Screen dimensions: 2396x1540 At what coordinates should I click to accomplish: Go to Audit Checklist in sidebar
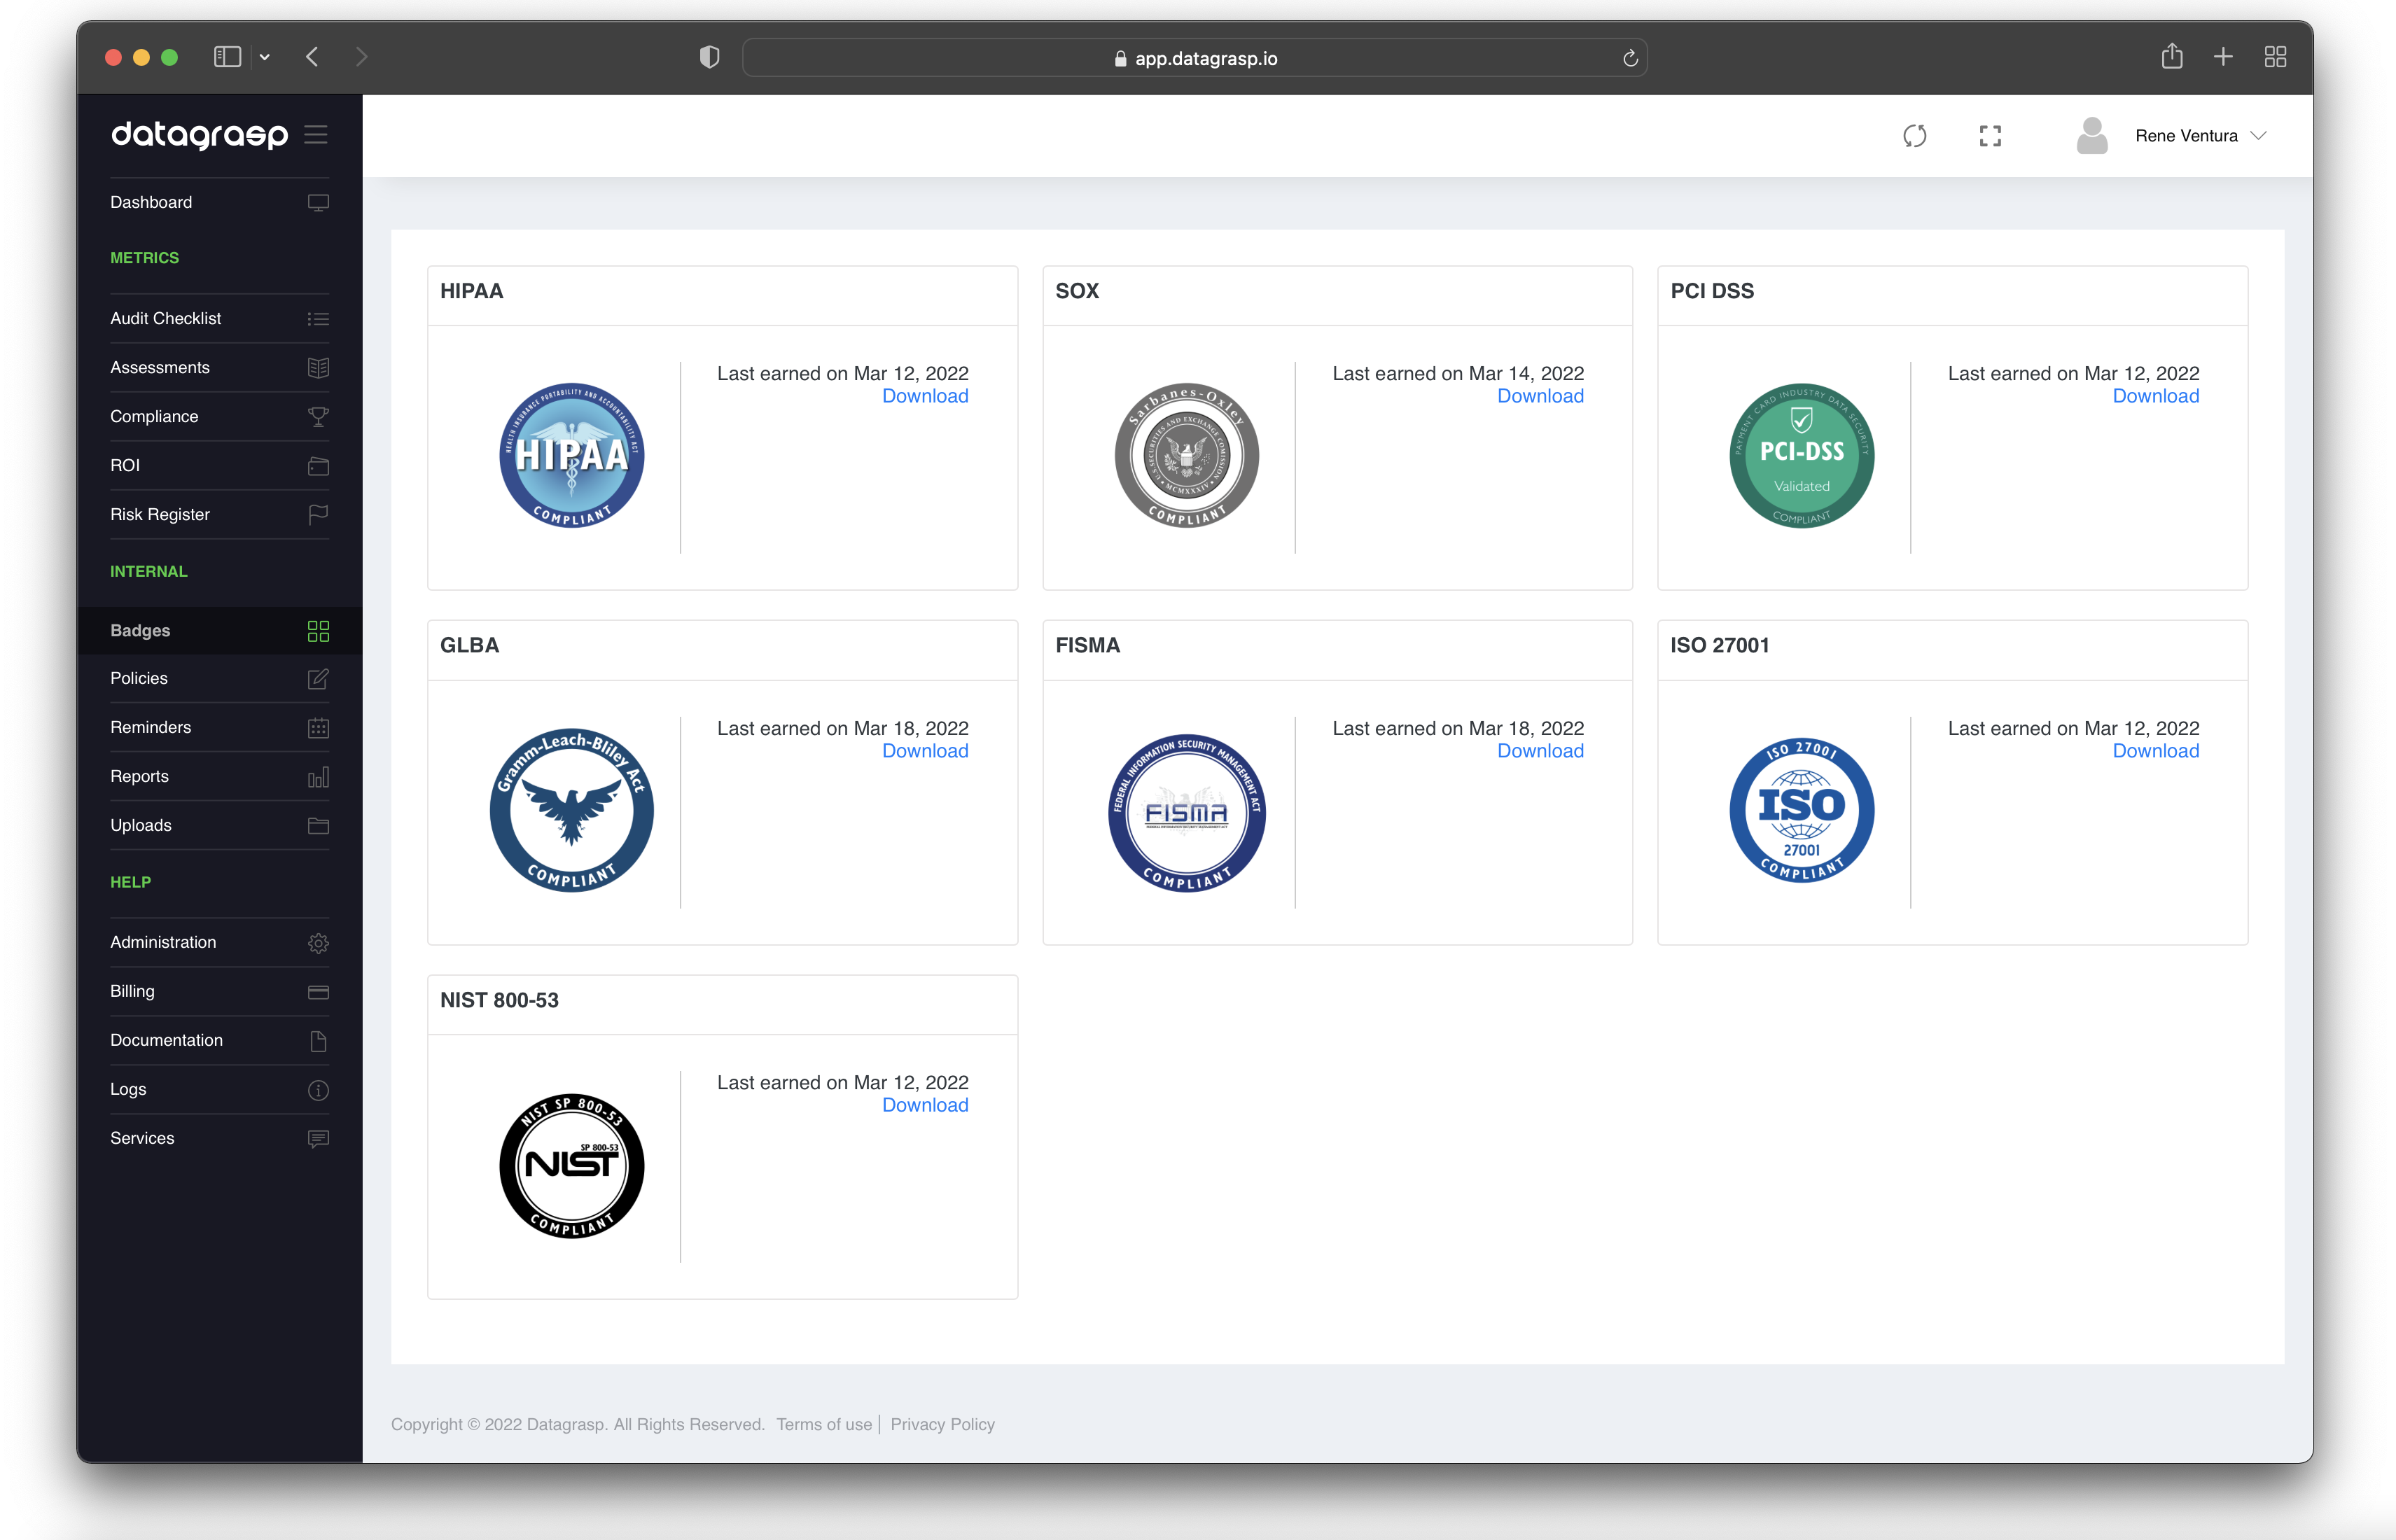[x=165, y=318]
